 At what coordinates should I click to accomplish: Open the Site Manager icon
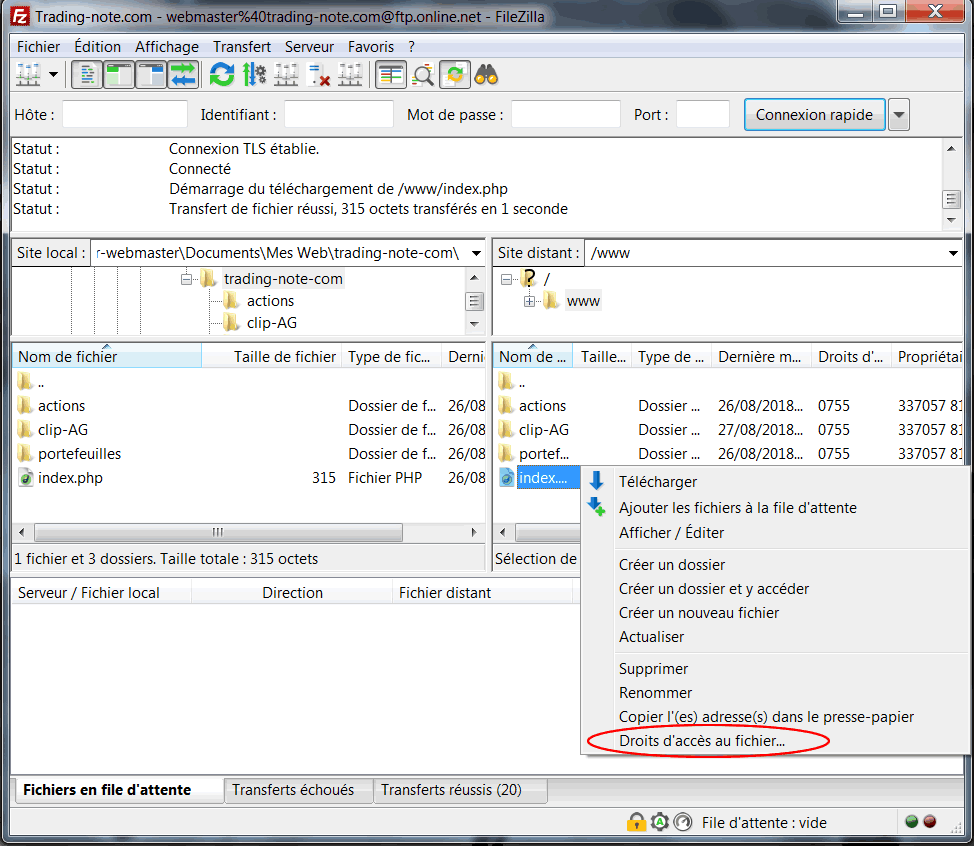[28, 75]
